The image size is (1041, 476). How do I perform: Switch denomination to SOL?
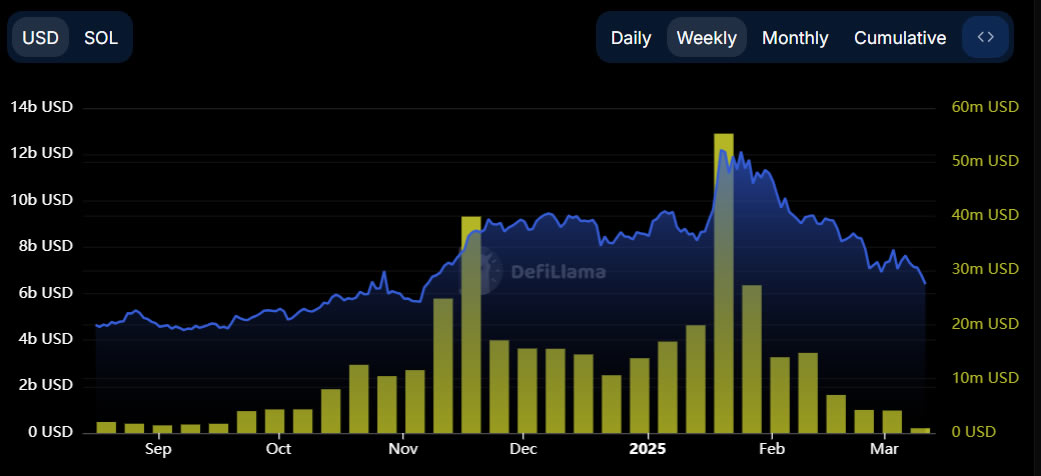click(101, 38)
